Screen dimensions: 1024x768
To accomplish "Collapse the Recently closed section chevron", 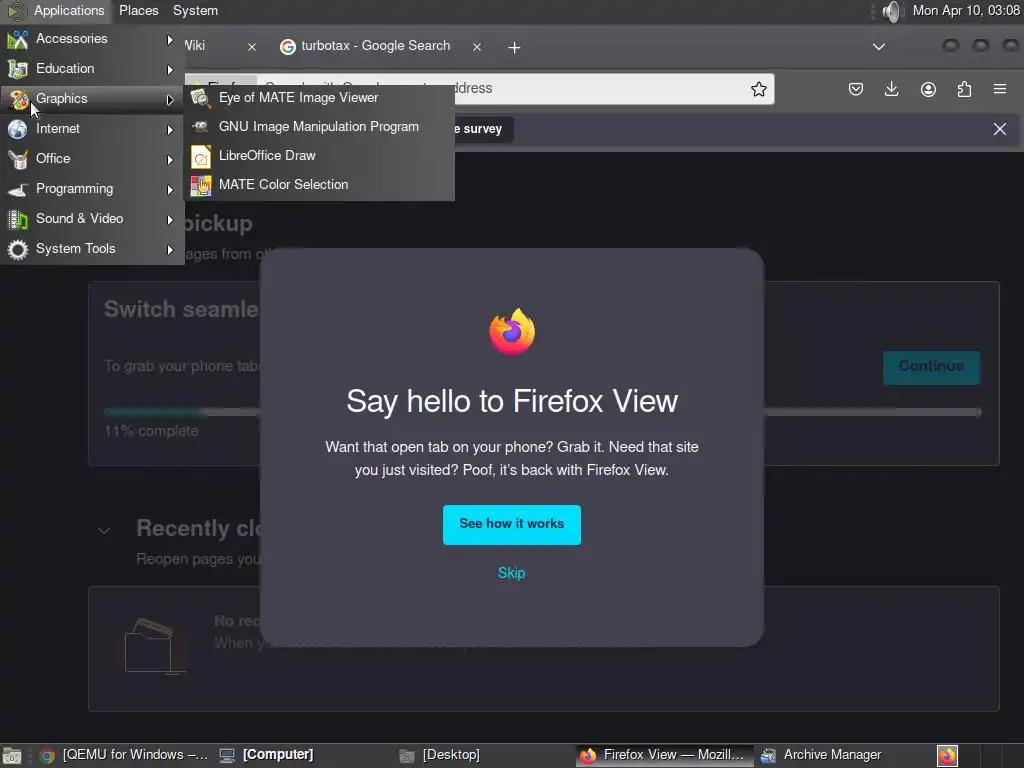I will pyautogui.click(x=104, y=531).
